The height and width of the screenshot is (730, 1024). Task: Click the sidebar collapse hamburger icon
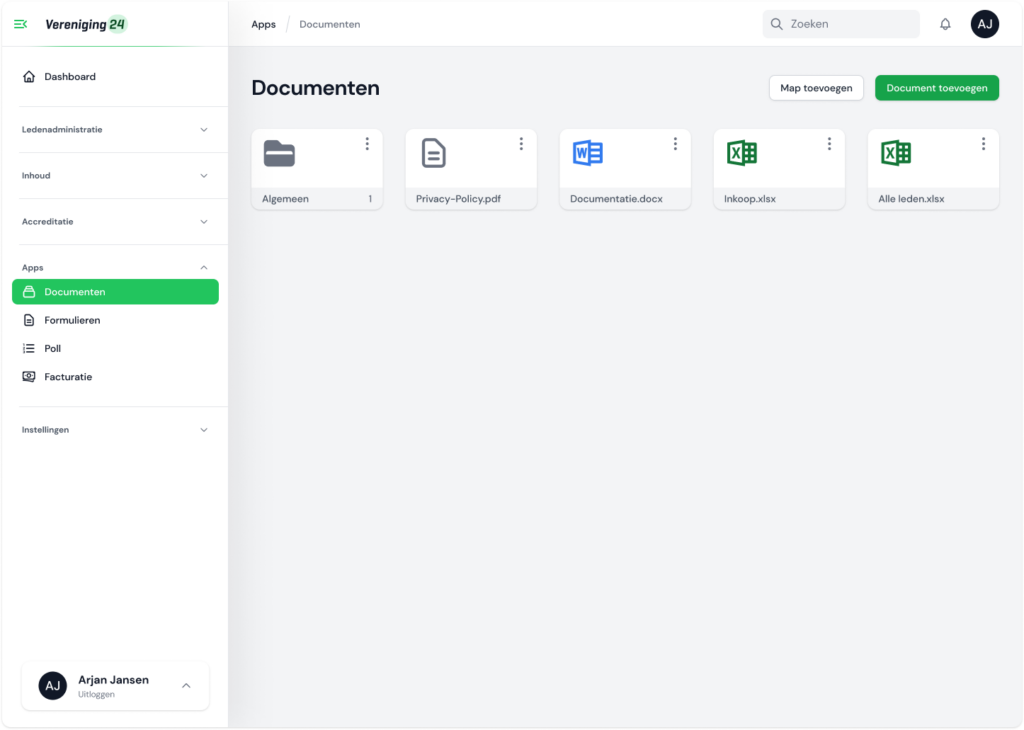point(20,24)
